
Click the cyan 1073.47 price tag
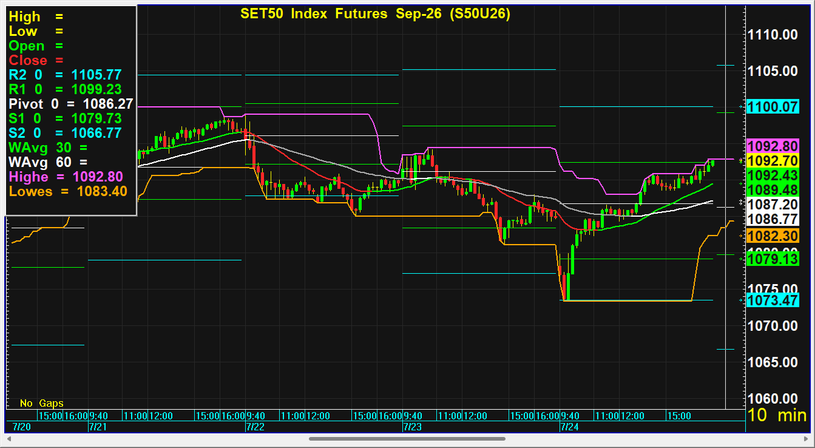772,300
